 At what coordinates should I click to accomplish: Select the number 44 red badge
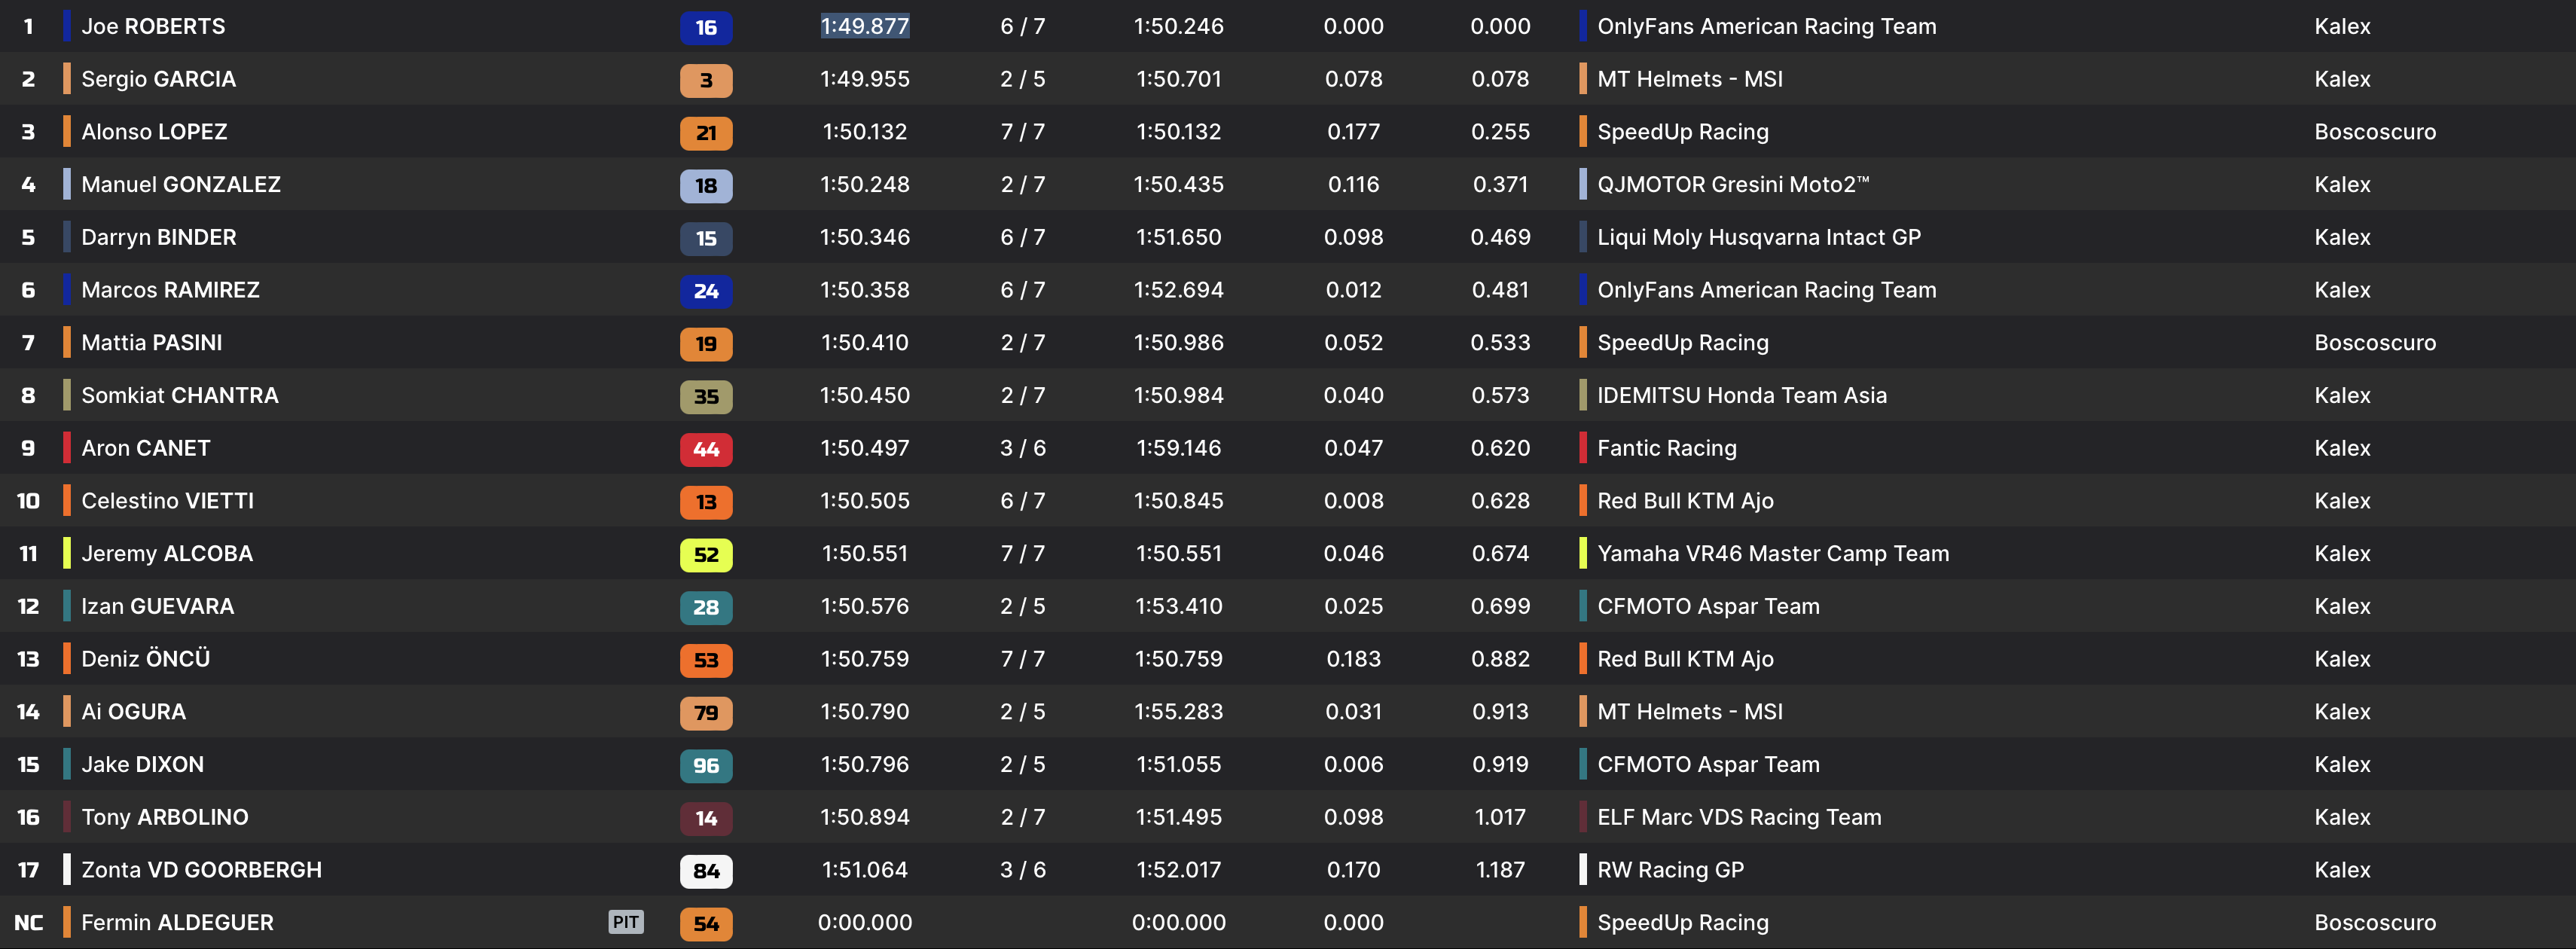(x=706, y=449)
